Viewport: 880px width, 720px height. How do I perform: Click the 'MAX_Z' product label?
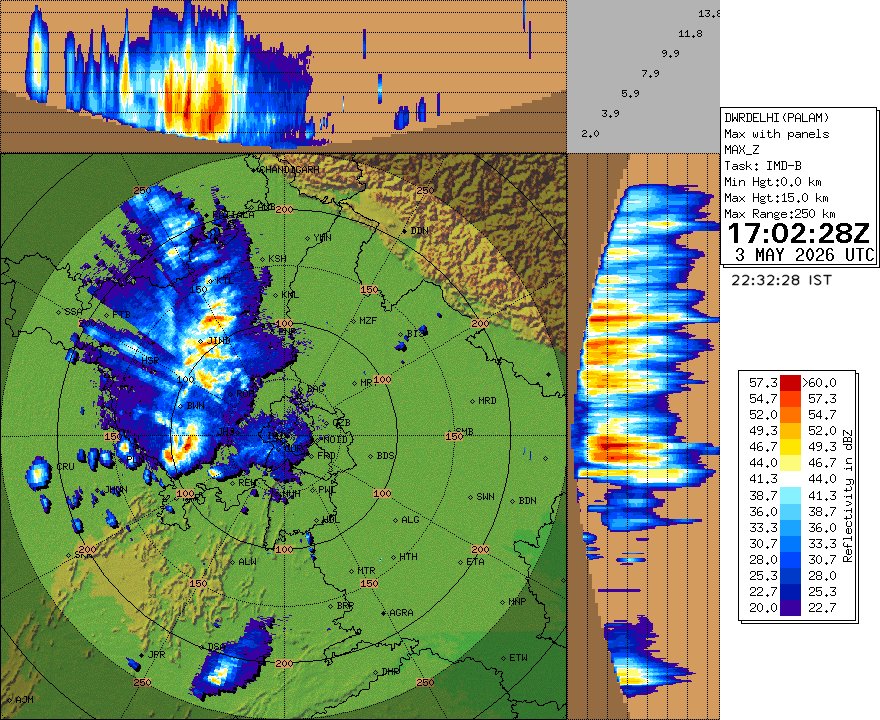coord(741,150)
